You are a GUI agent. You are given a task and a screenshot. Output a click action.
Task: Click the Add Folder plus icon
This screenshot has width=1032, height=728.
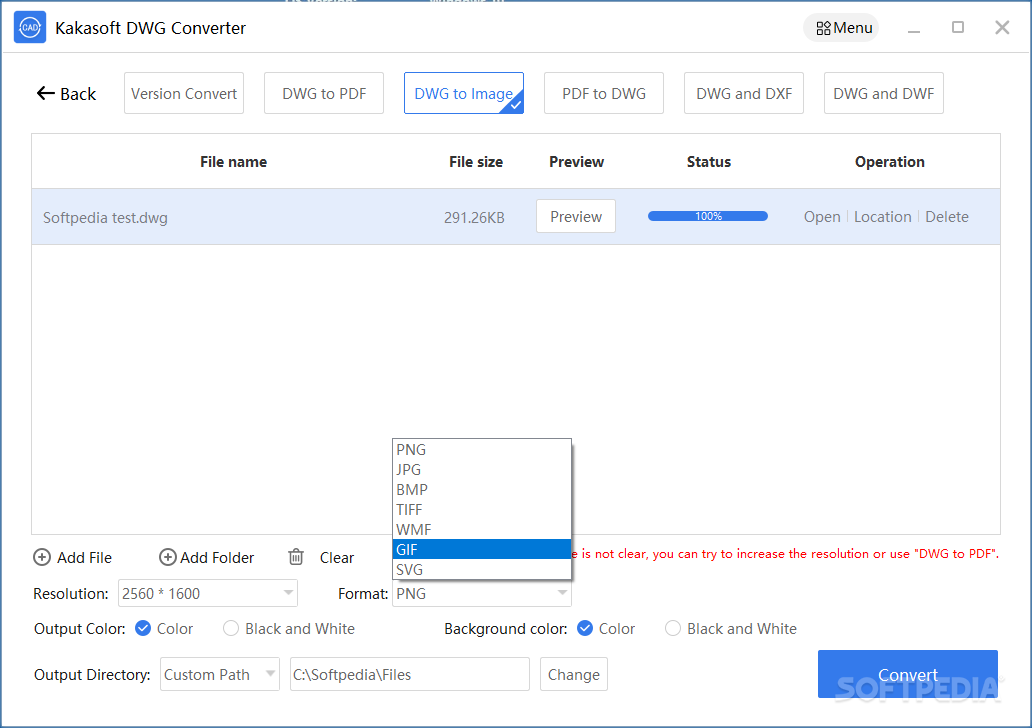pyautogui.click(x=168, y=558)
